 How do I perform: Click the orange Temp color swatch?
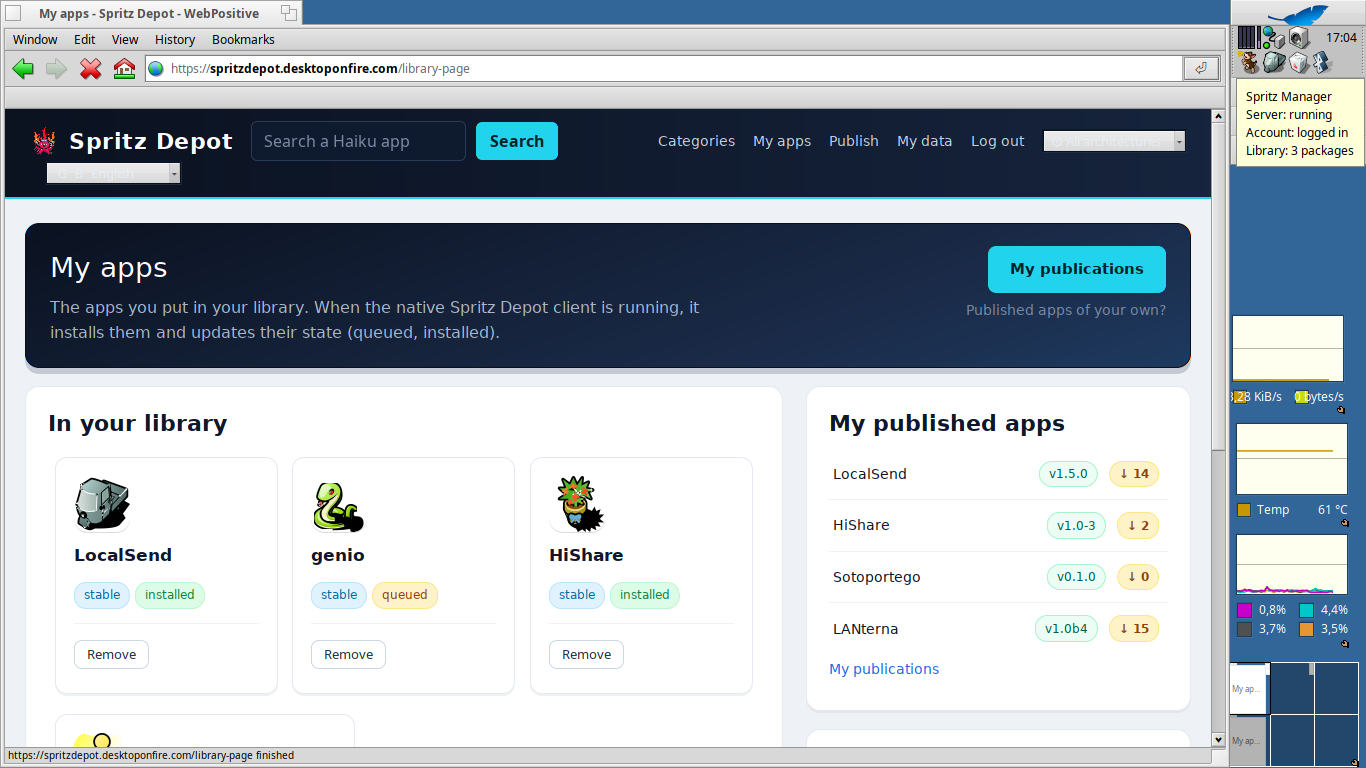1244,510
